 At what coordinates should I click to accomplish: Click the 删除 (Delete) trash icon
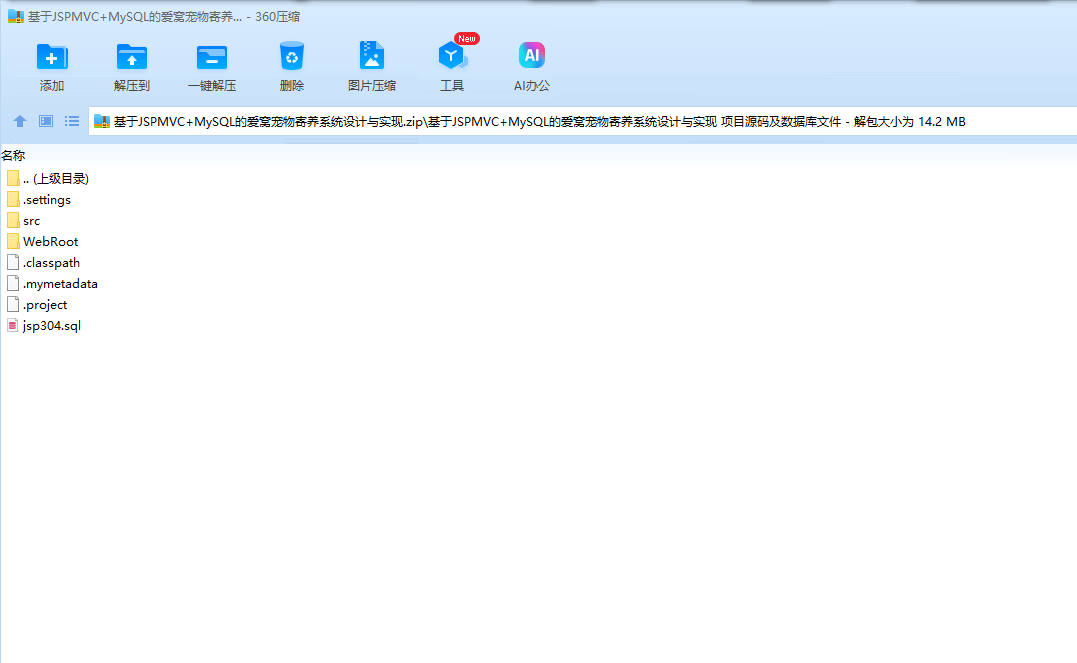[x=292, y=56]
